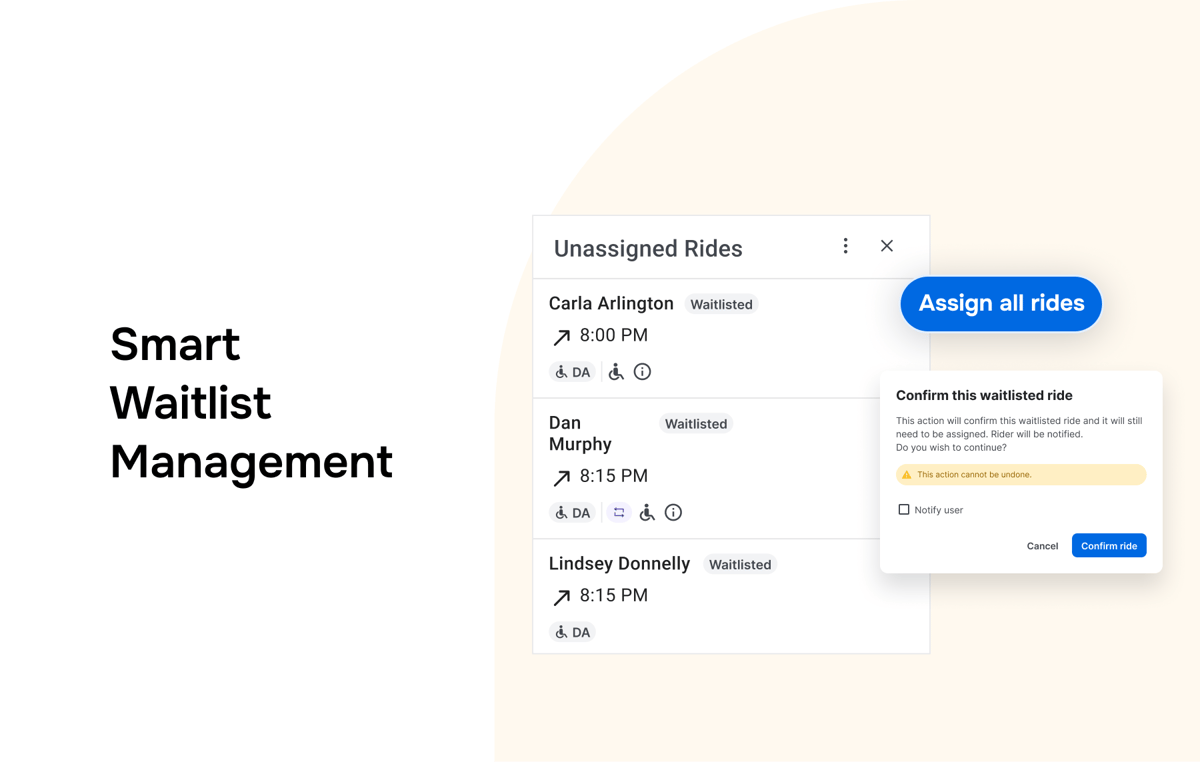Click Dan Murphy's Waitlisted tag
This screenshot has width=1200, height=762.
[696, 424]
